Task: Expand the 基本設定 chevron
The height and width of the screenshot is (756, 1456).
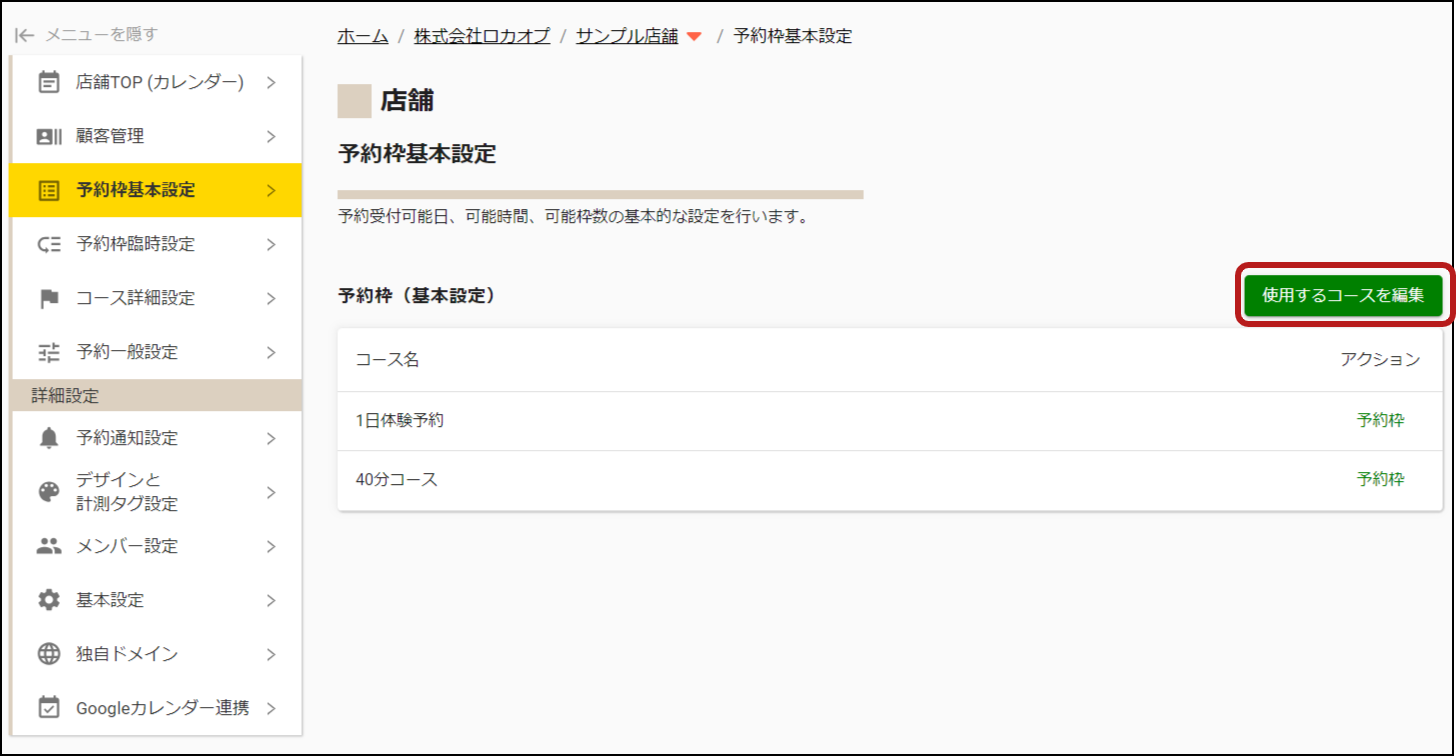Action: (x=271, y=600)
